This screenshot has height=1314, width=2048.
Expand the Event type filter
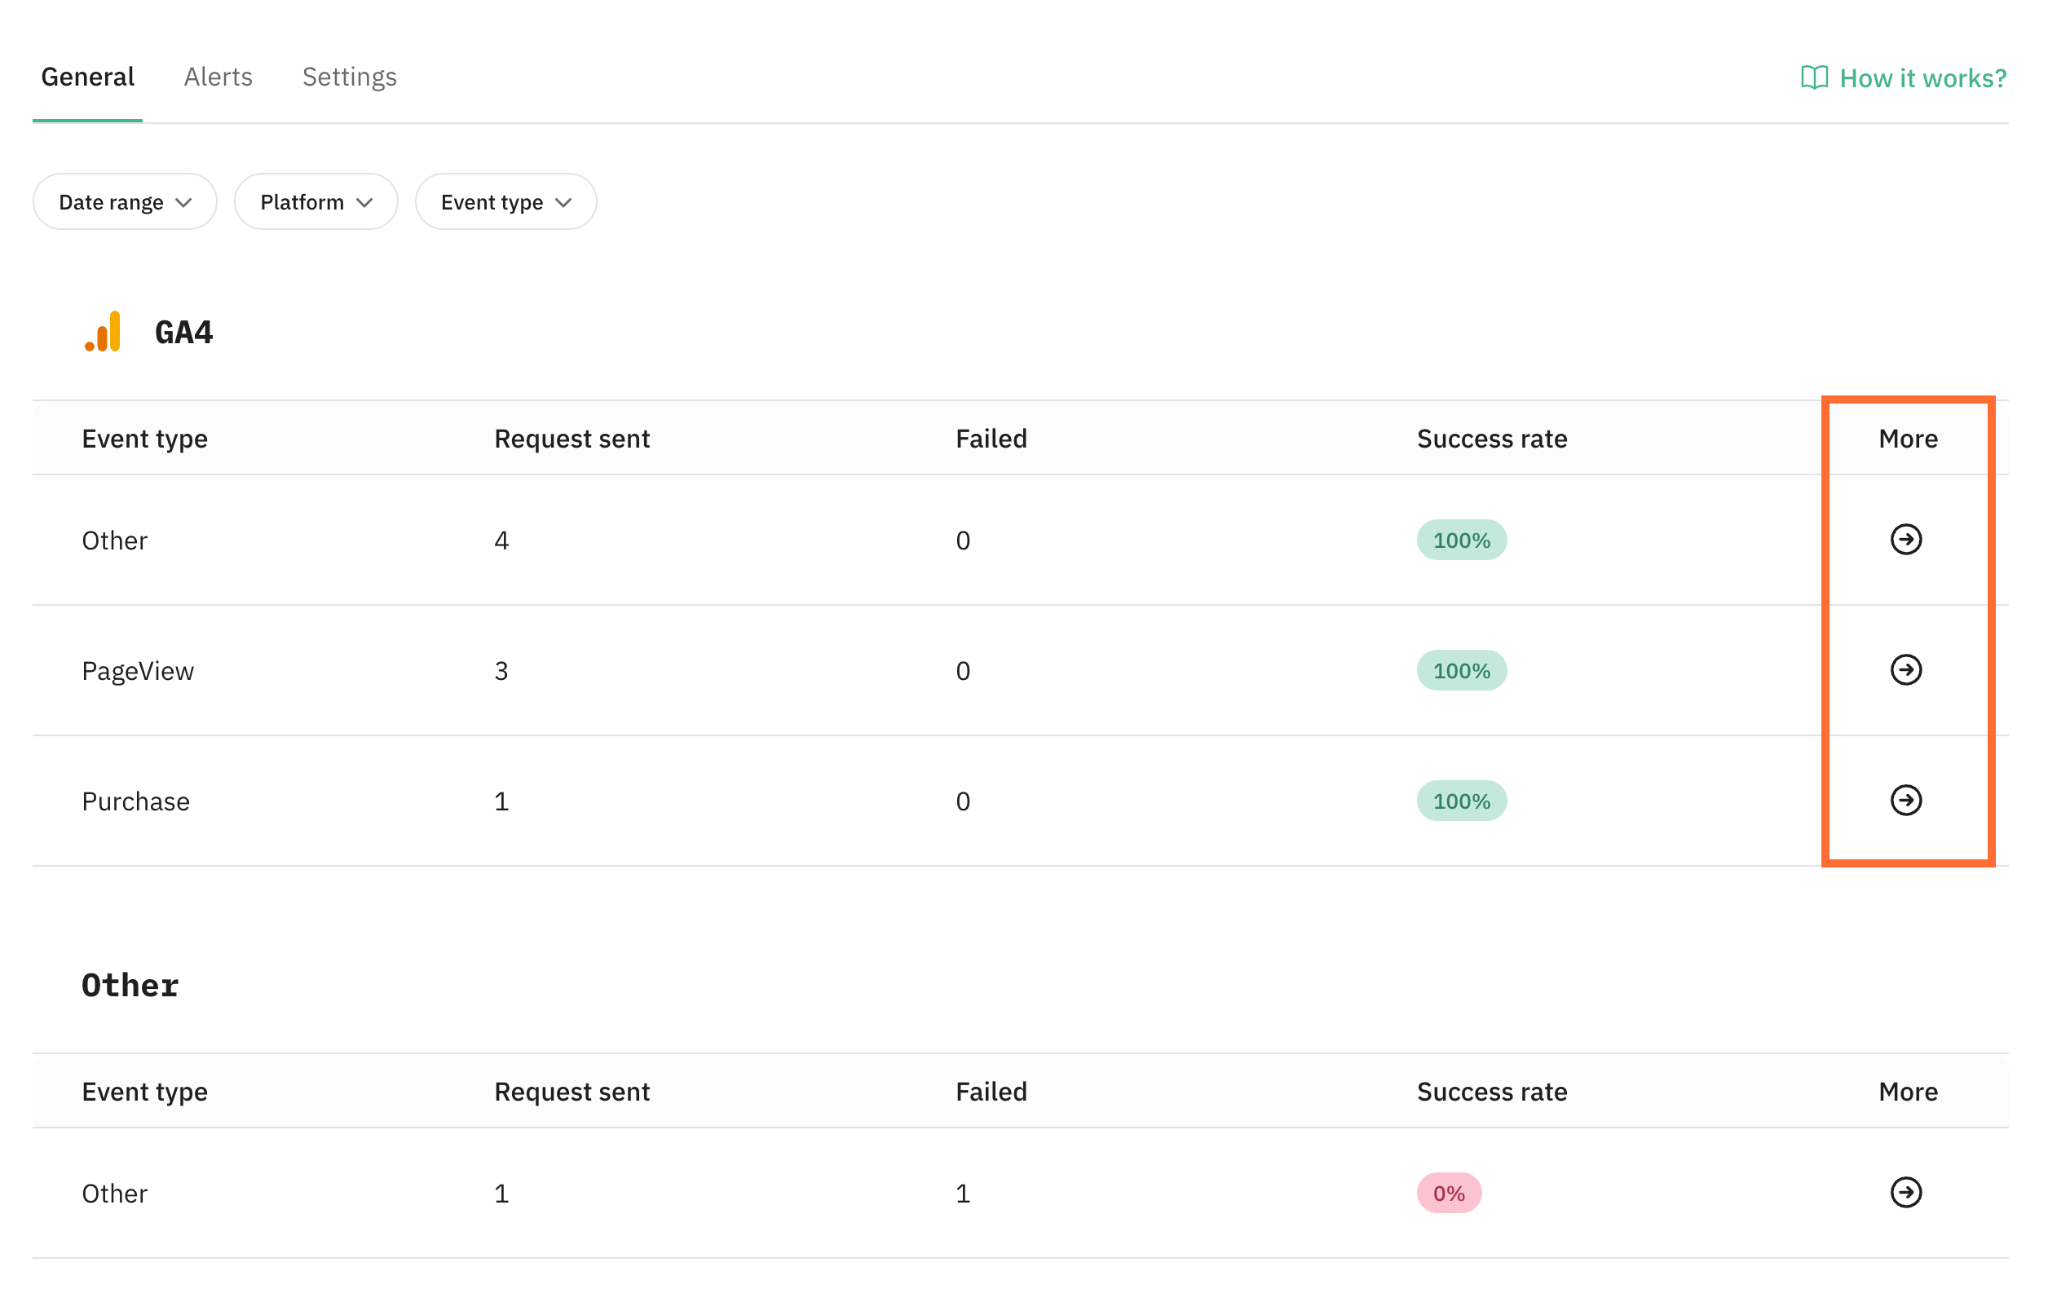506,202
